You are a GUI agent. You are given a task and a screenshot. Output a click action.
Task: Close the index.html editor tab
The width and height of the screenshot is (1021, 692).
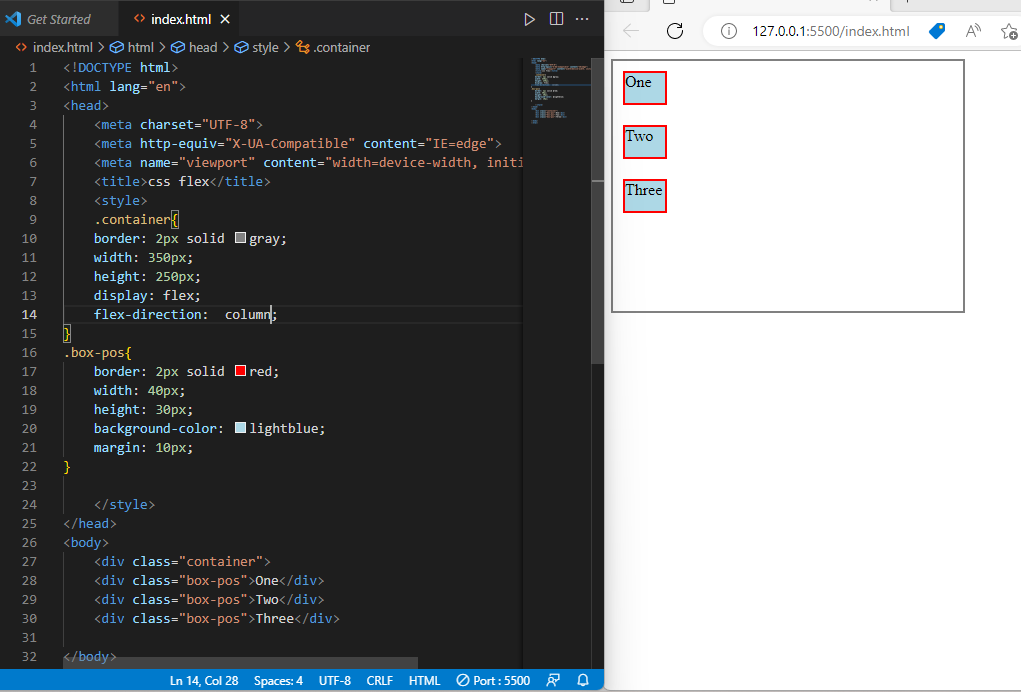click(225, 20)
